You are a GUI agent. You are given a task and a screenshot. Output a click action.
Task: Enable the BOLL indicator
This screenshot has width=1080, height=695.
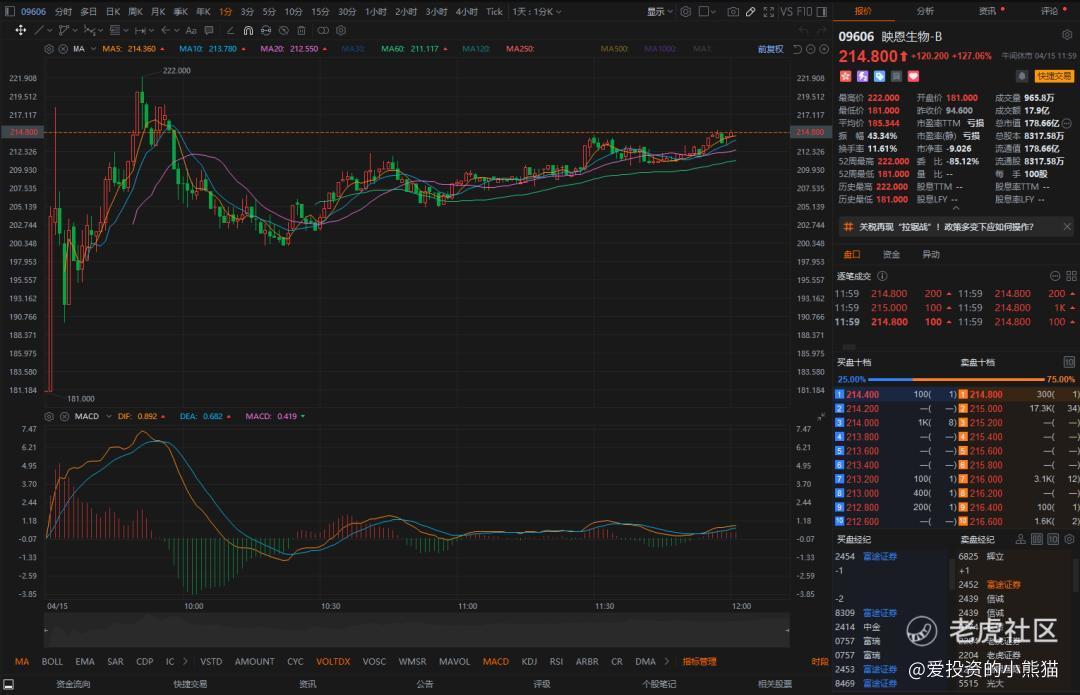(52, 661)
